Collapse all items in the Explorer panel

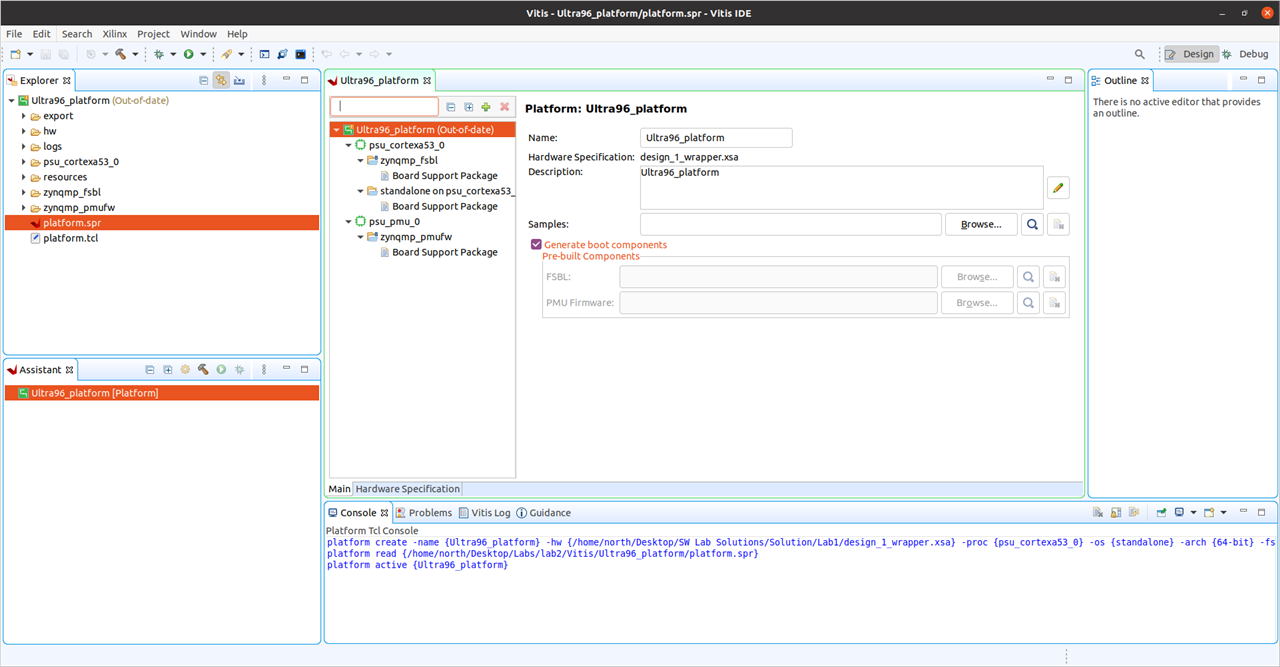tap(203, 81)
